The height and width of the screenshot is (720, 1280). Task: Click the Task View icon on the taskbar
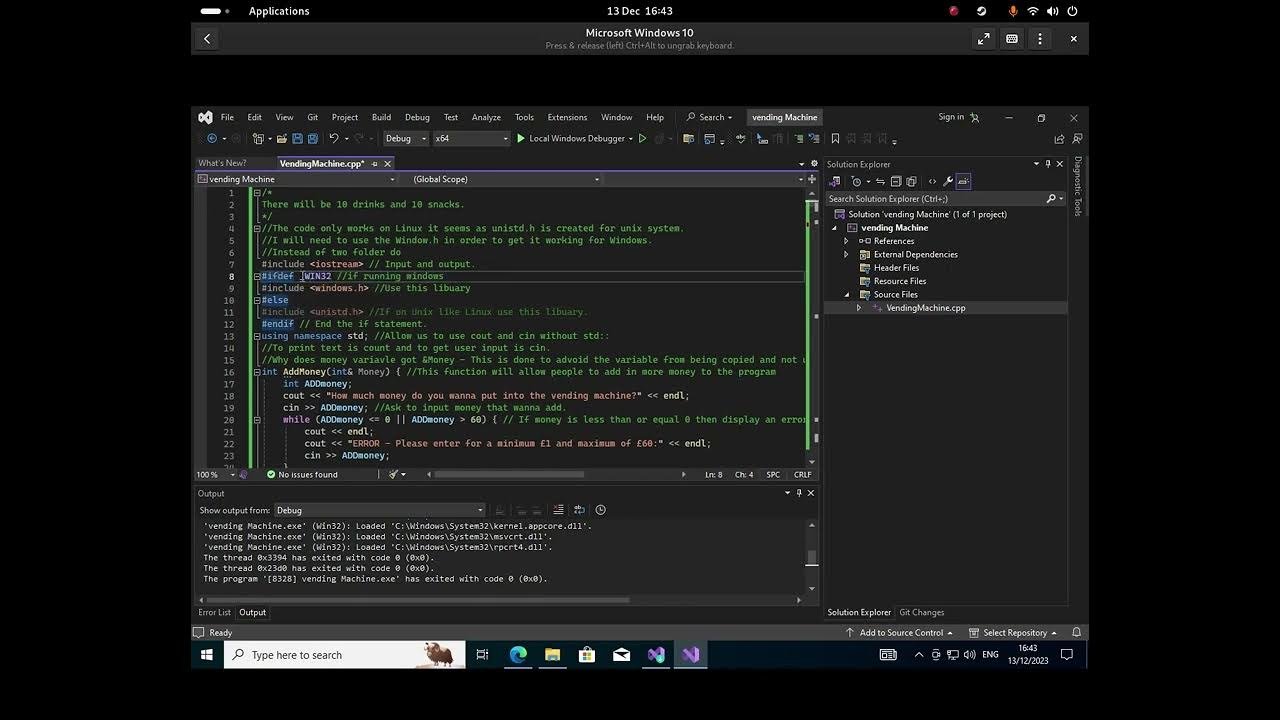pos(482,655)
